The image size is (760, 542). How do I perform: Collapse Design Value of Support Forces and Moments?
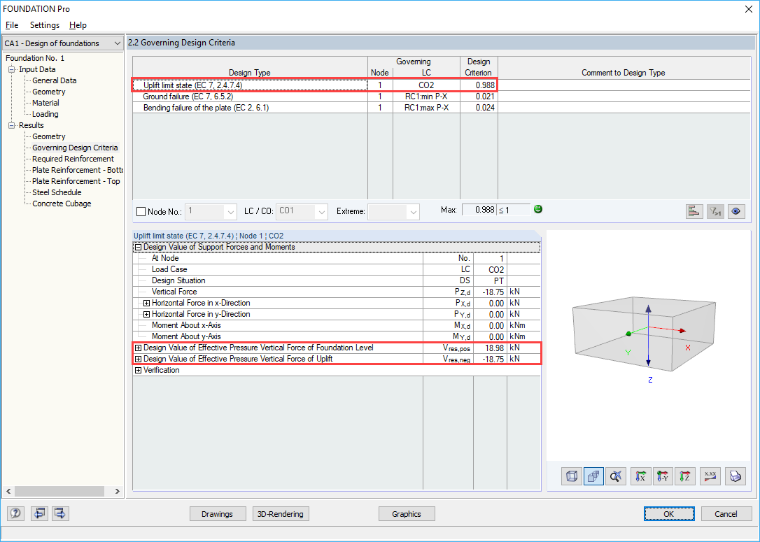tap(138, 247)
